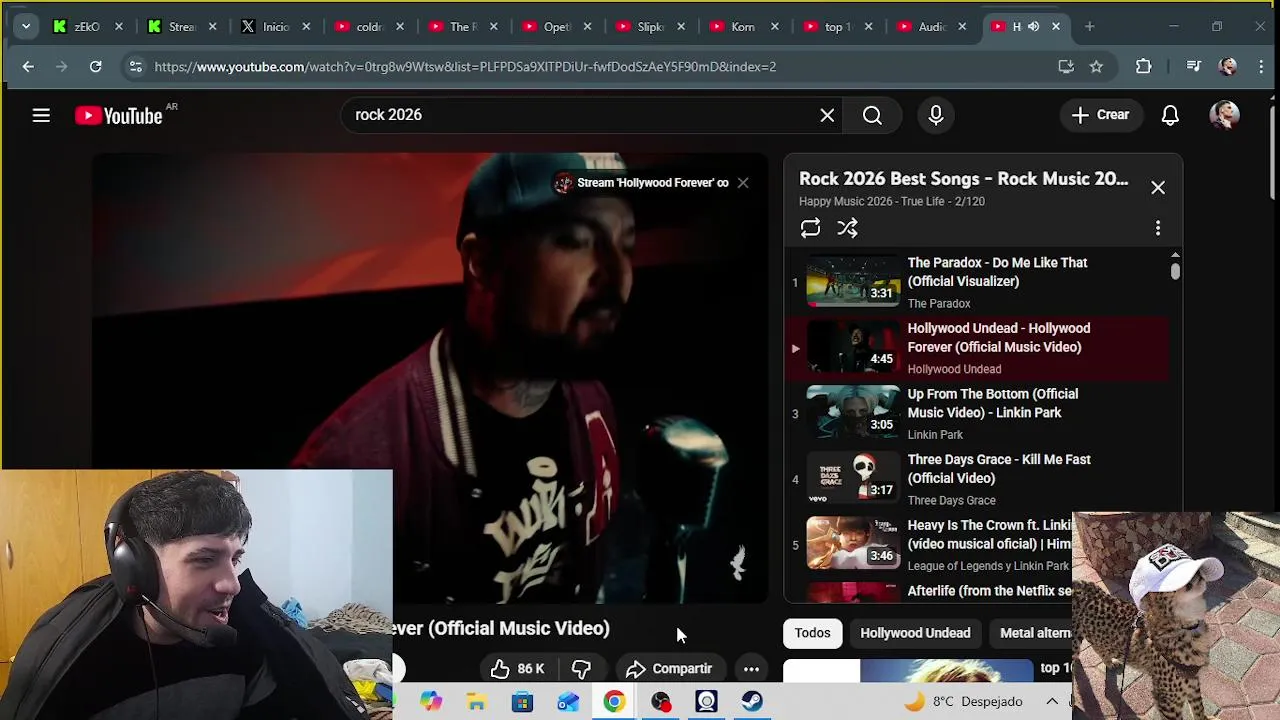This screenshot has height=720, width=1280.
Task: Click the address bar URL
Action: [x=465, y=67]
